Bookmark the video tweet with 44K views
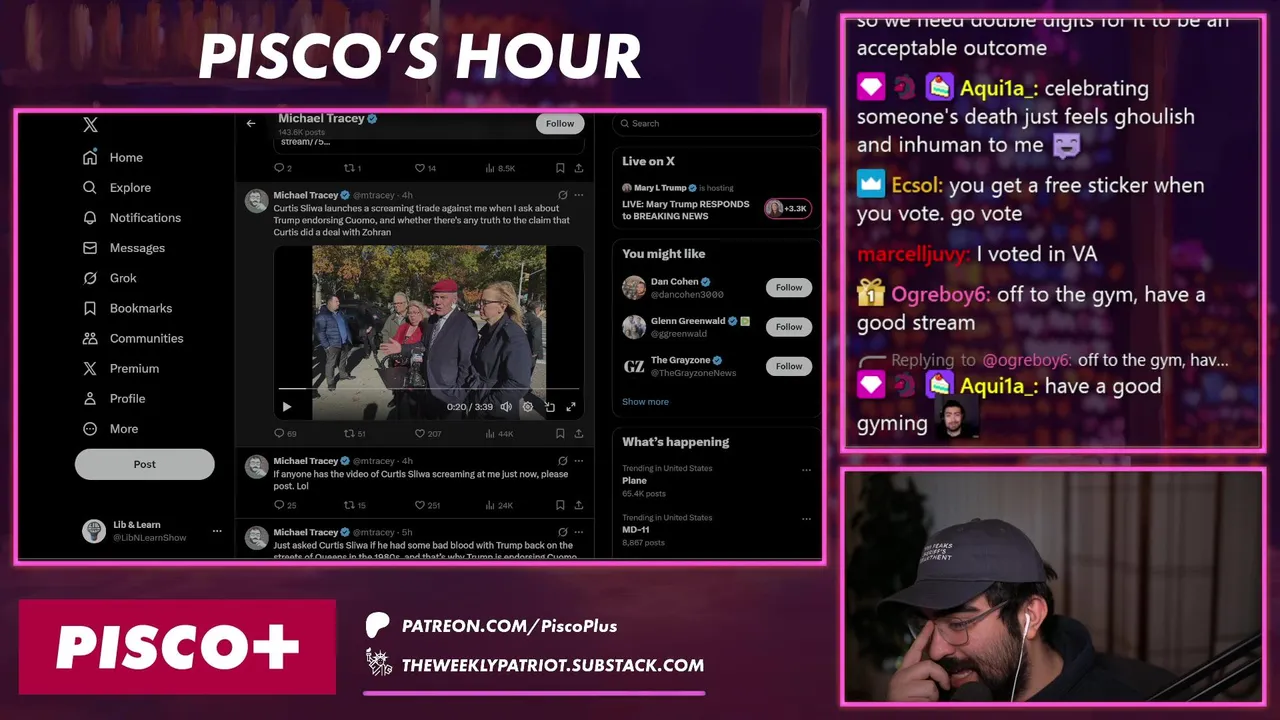 tap(560, 434)
